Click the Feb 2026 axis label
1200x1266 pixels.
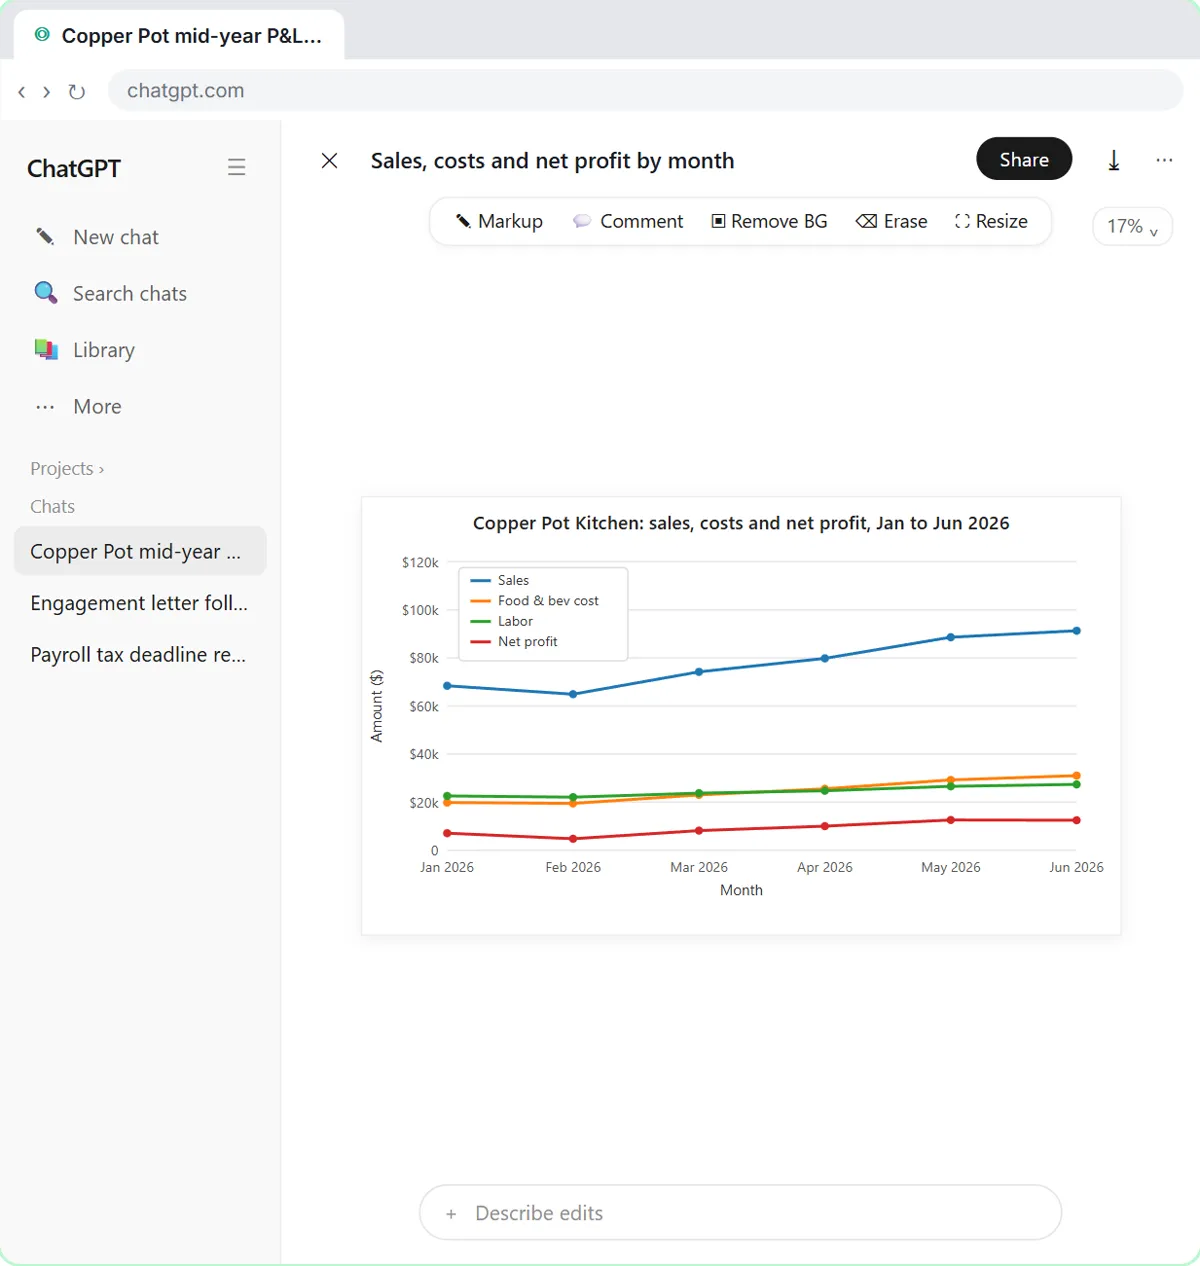point(573,867)
